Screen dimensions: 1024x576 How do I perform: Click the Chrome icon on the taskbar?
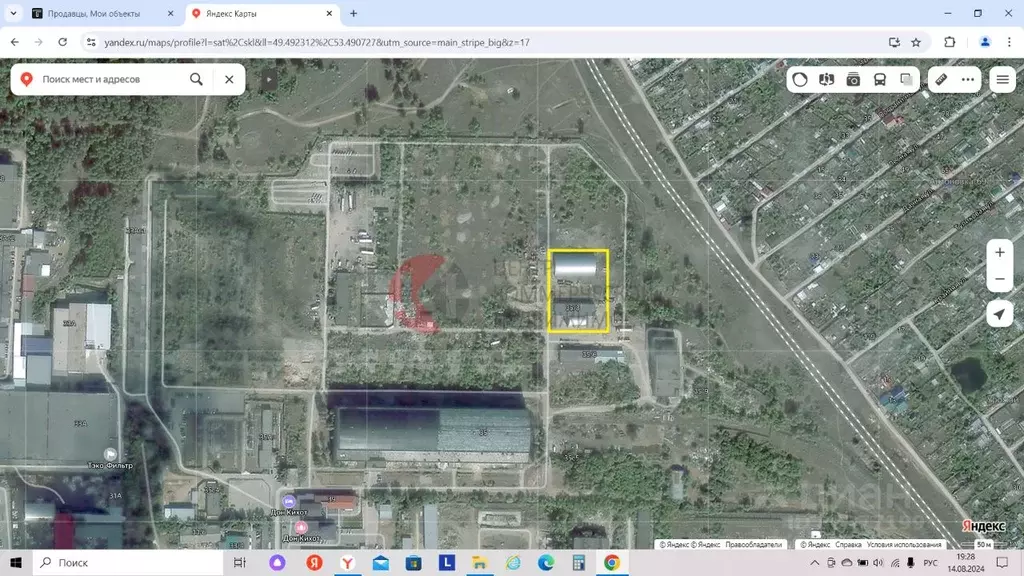click(x=612, y=562)
